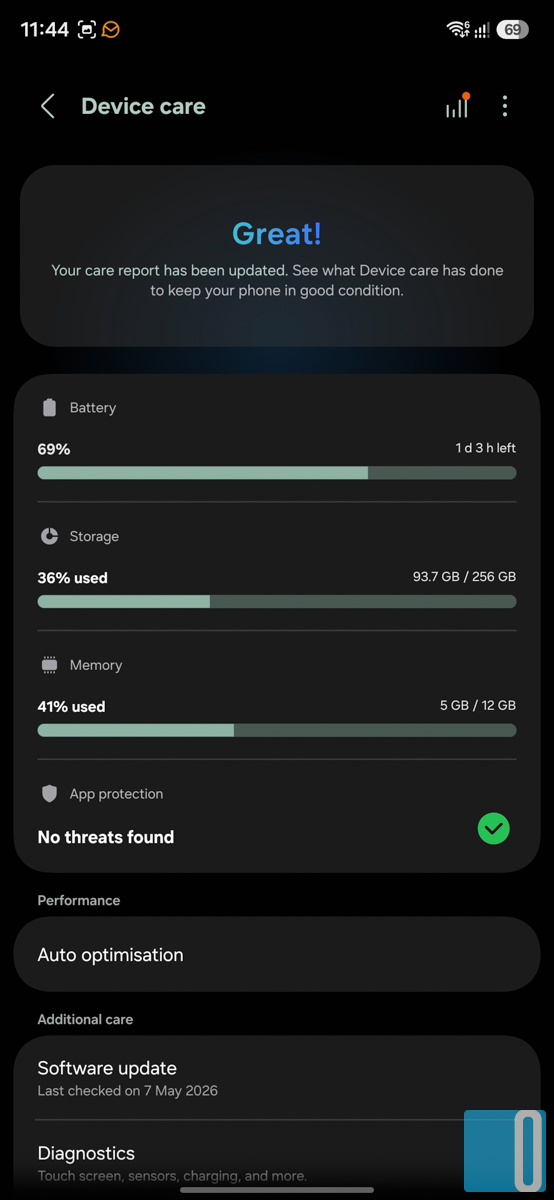The image size is (554, 1200).
Task: Open the care report chart icon
Action: pyautogui.click(x=457, y=106)
